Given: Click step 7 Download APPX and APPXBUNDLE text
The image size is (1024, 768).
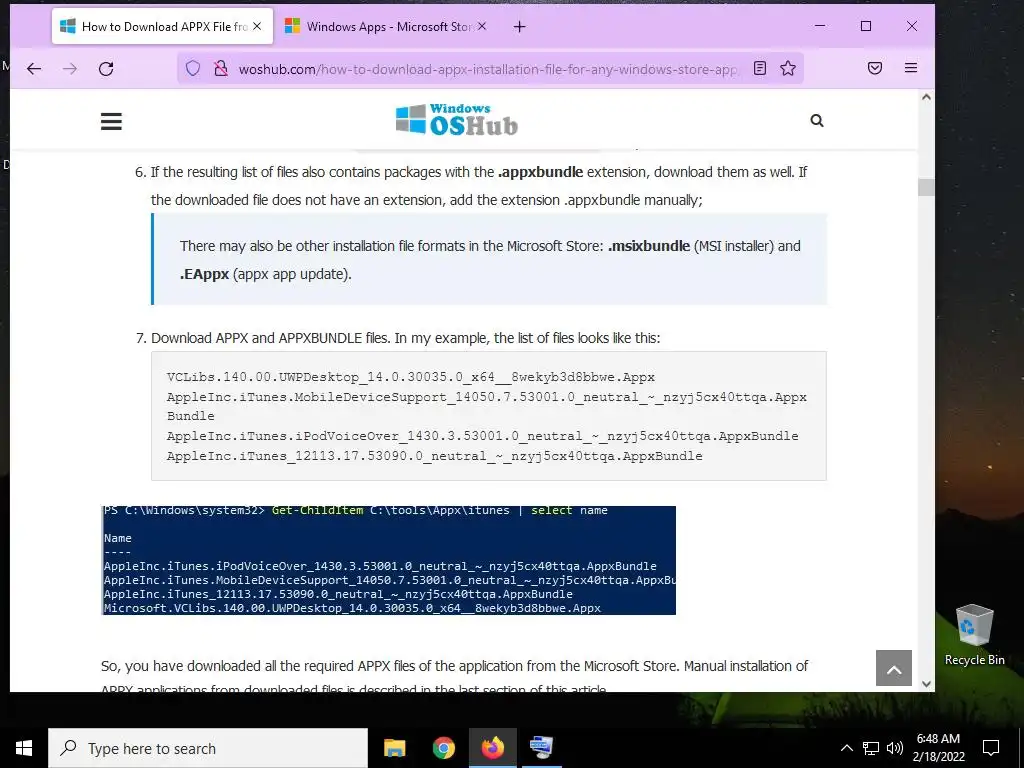Looking at the screenshot, I should tap(406, 338).
